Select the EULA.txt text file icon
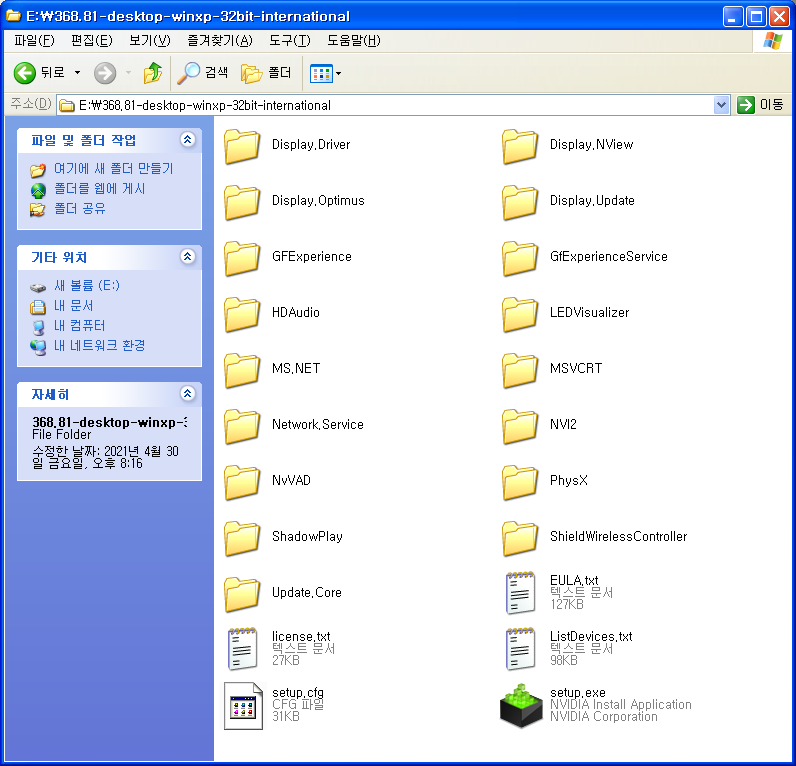796x766 pixels. pyautogui.click(x=520, y=593)
